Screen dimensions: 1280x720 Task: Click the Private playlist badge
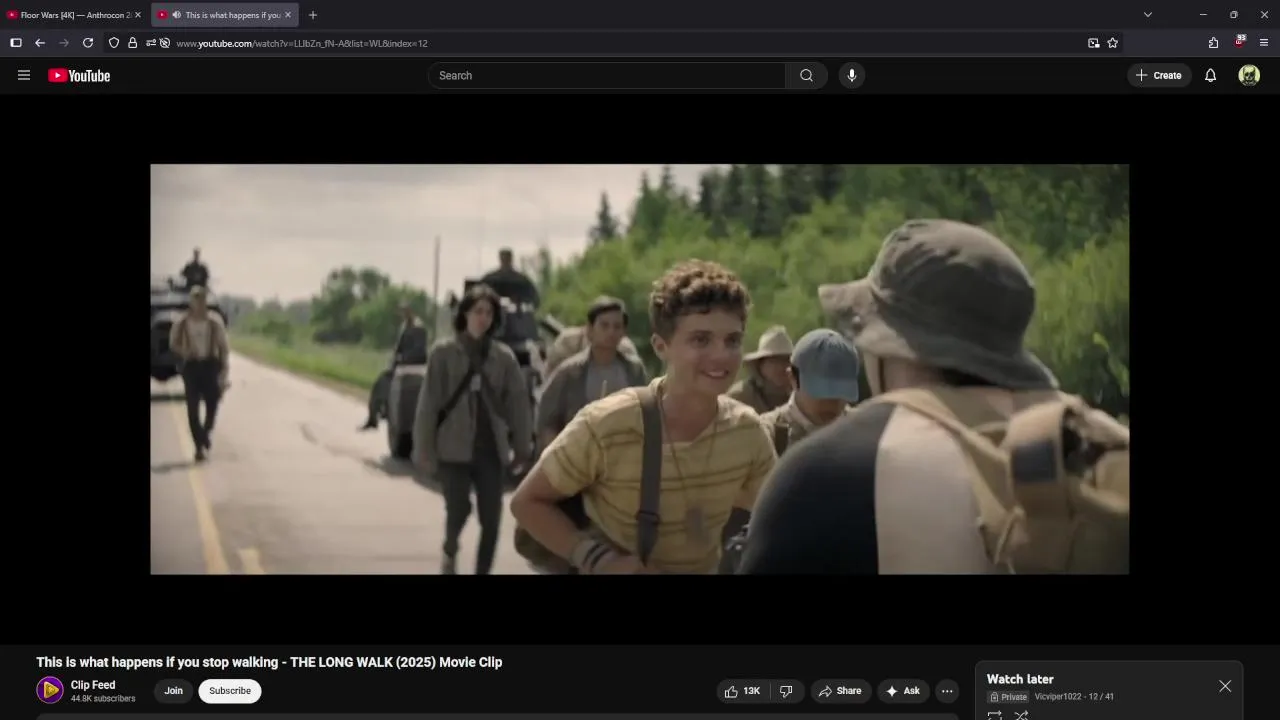point(1008,697)
